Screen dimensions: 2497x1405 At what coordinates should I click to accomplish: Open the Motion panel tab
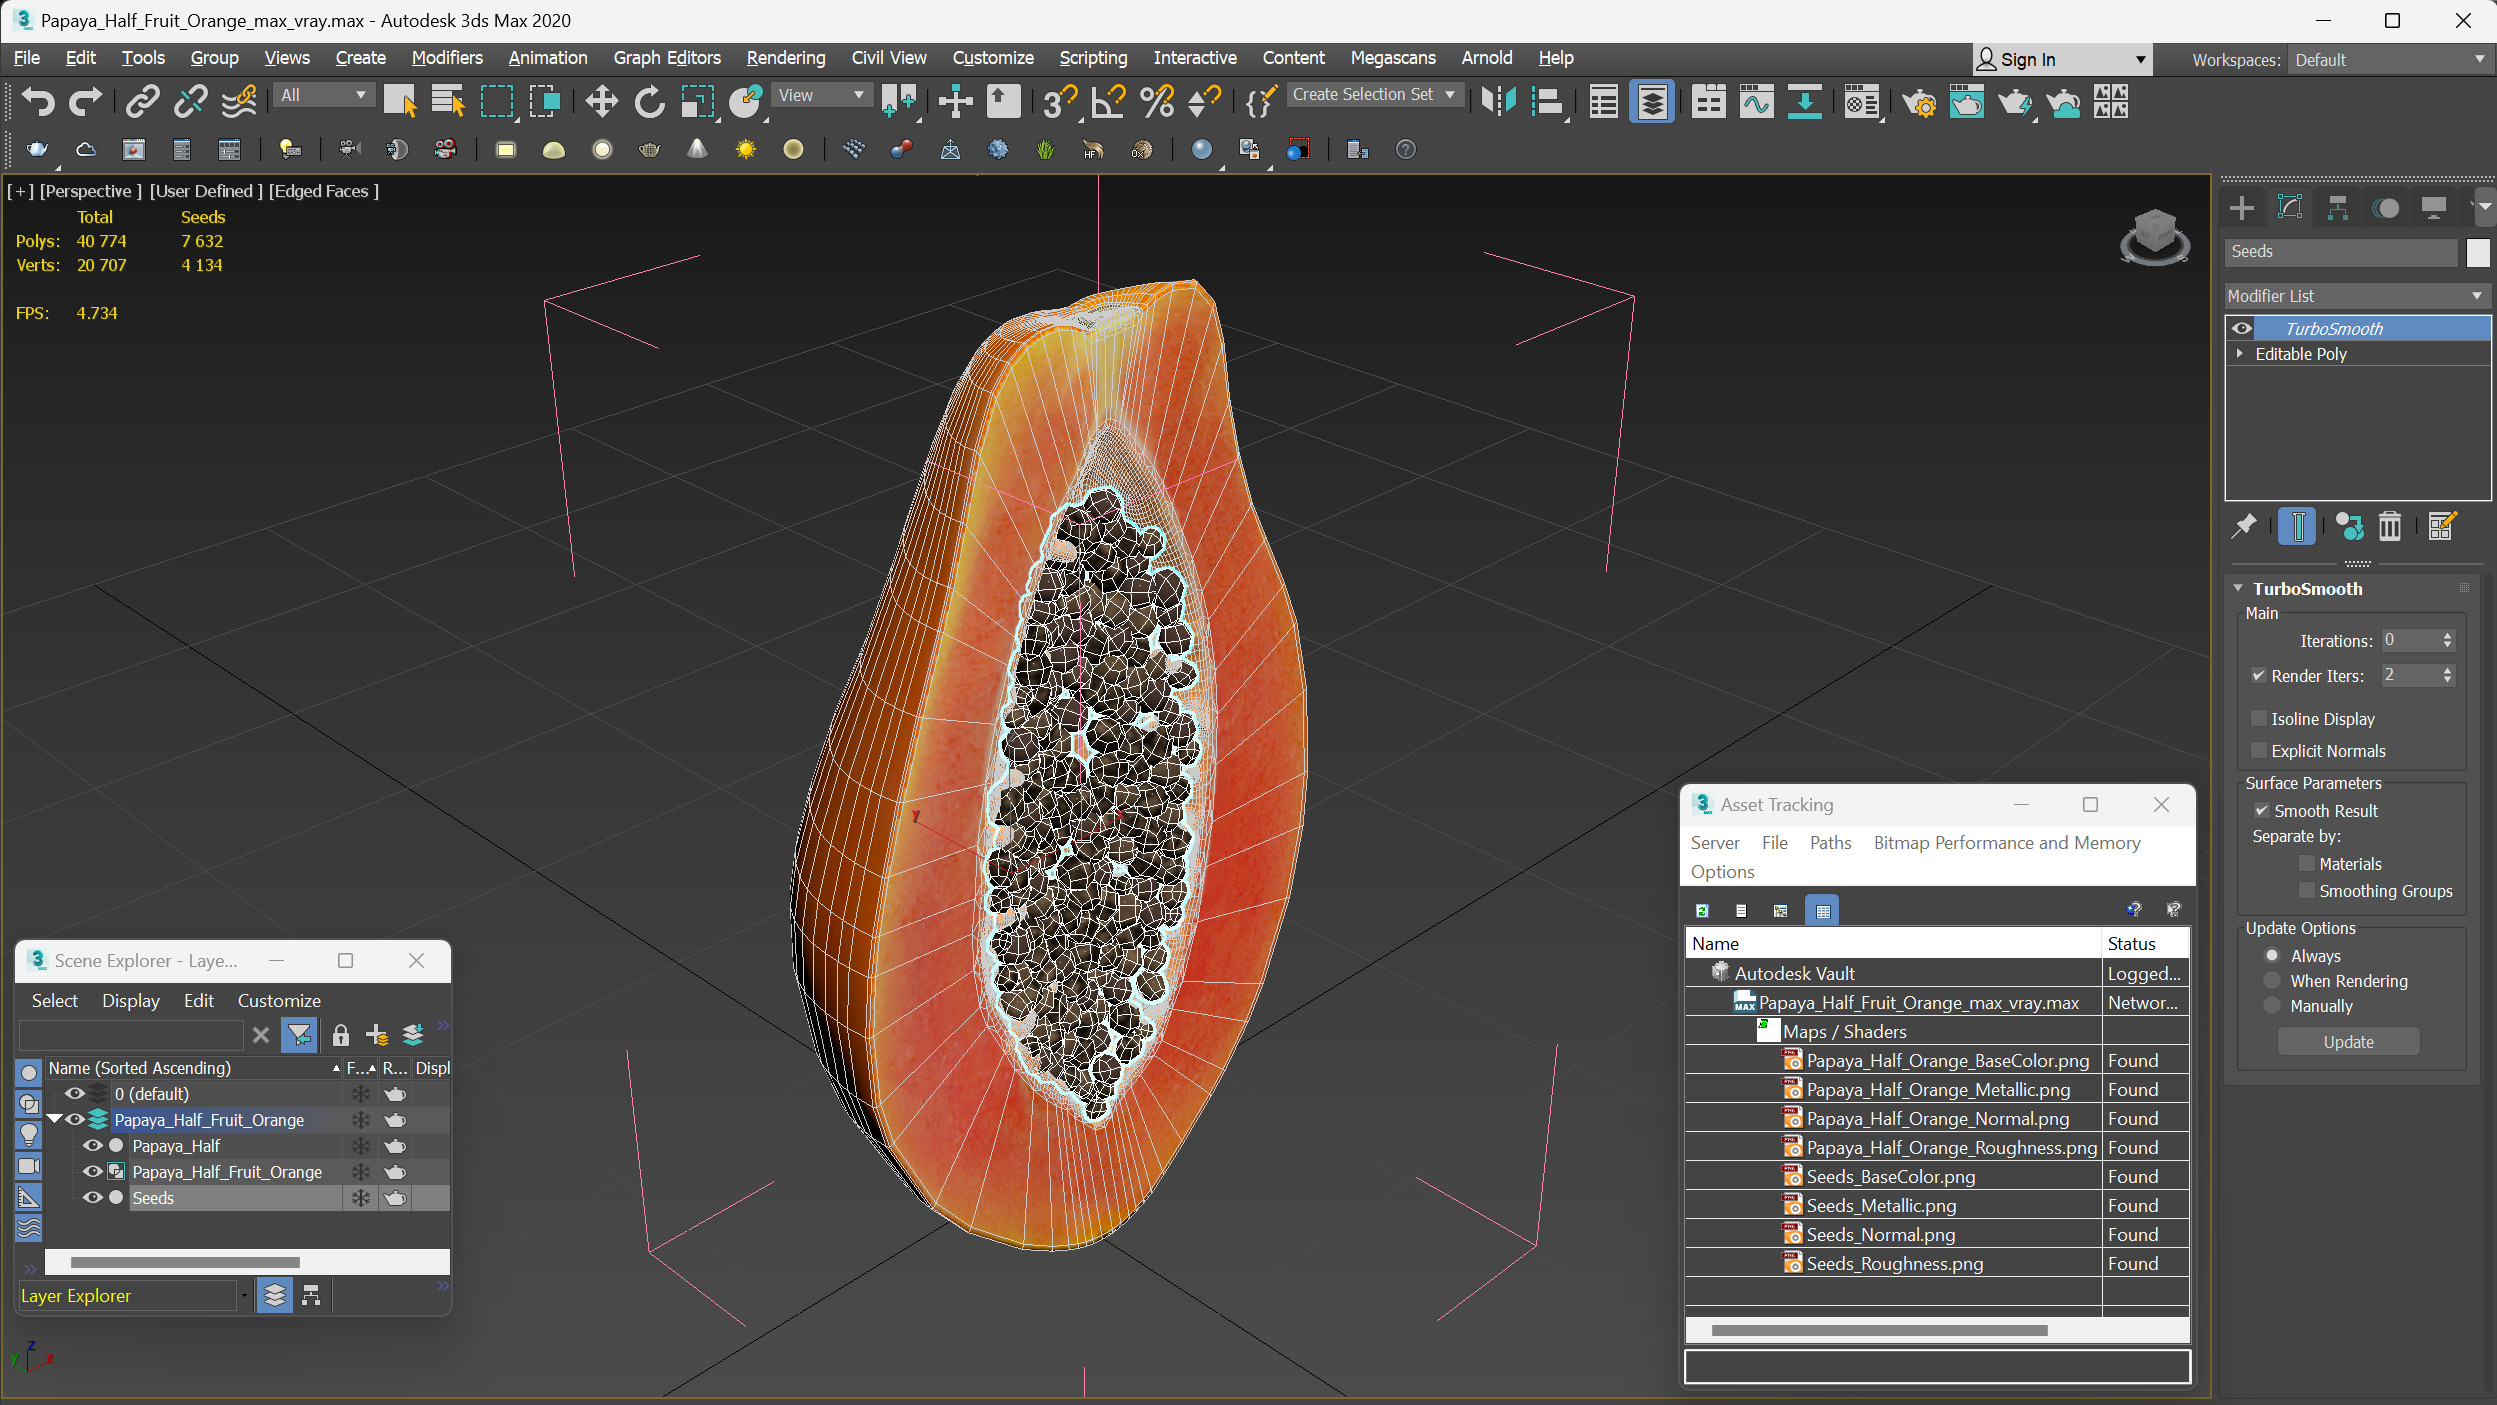(2386, 208)
